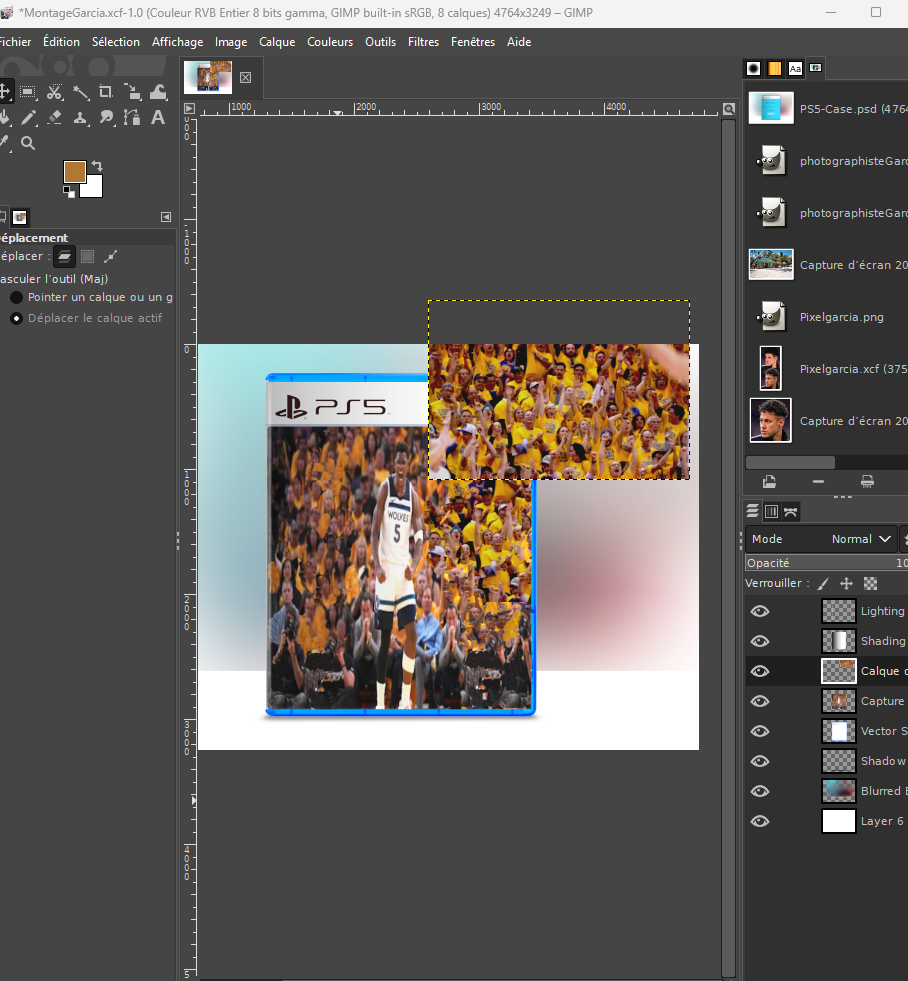Viewport: 908px width, 981px height.
Task: Open the ruler corner navigation menu arrow
Action: pos(190,108)
